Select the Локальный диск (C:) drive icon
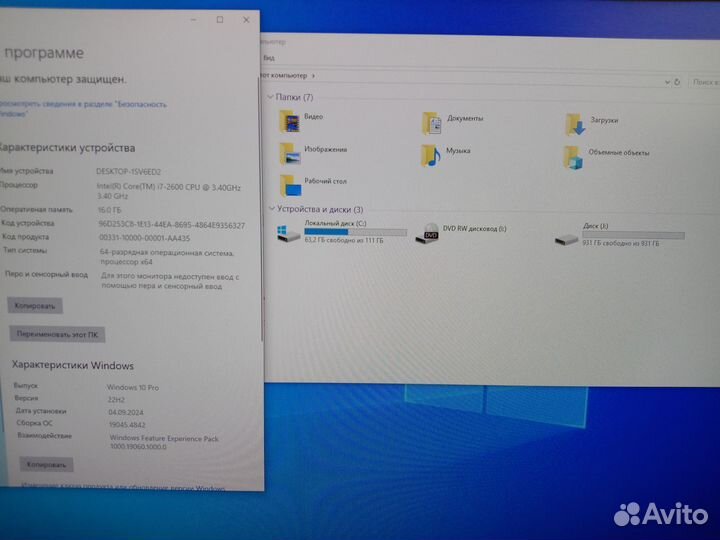The image size is (720, 540). (287, 232)
